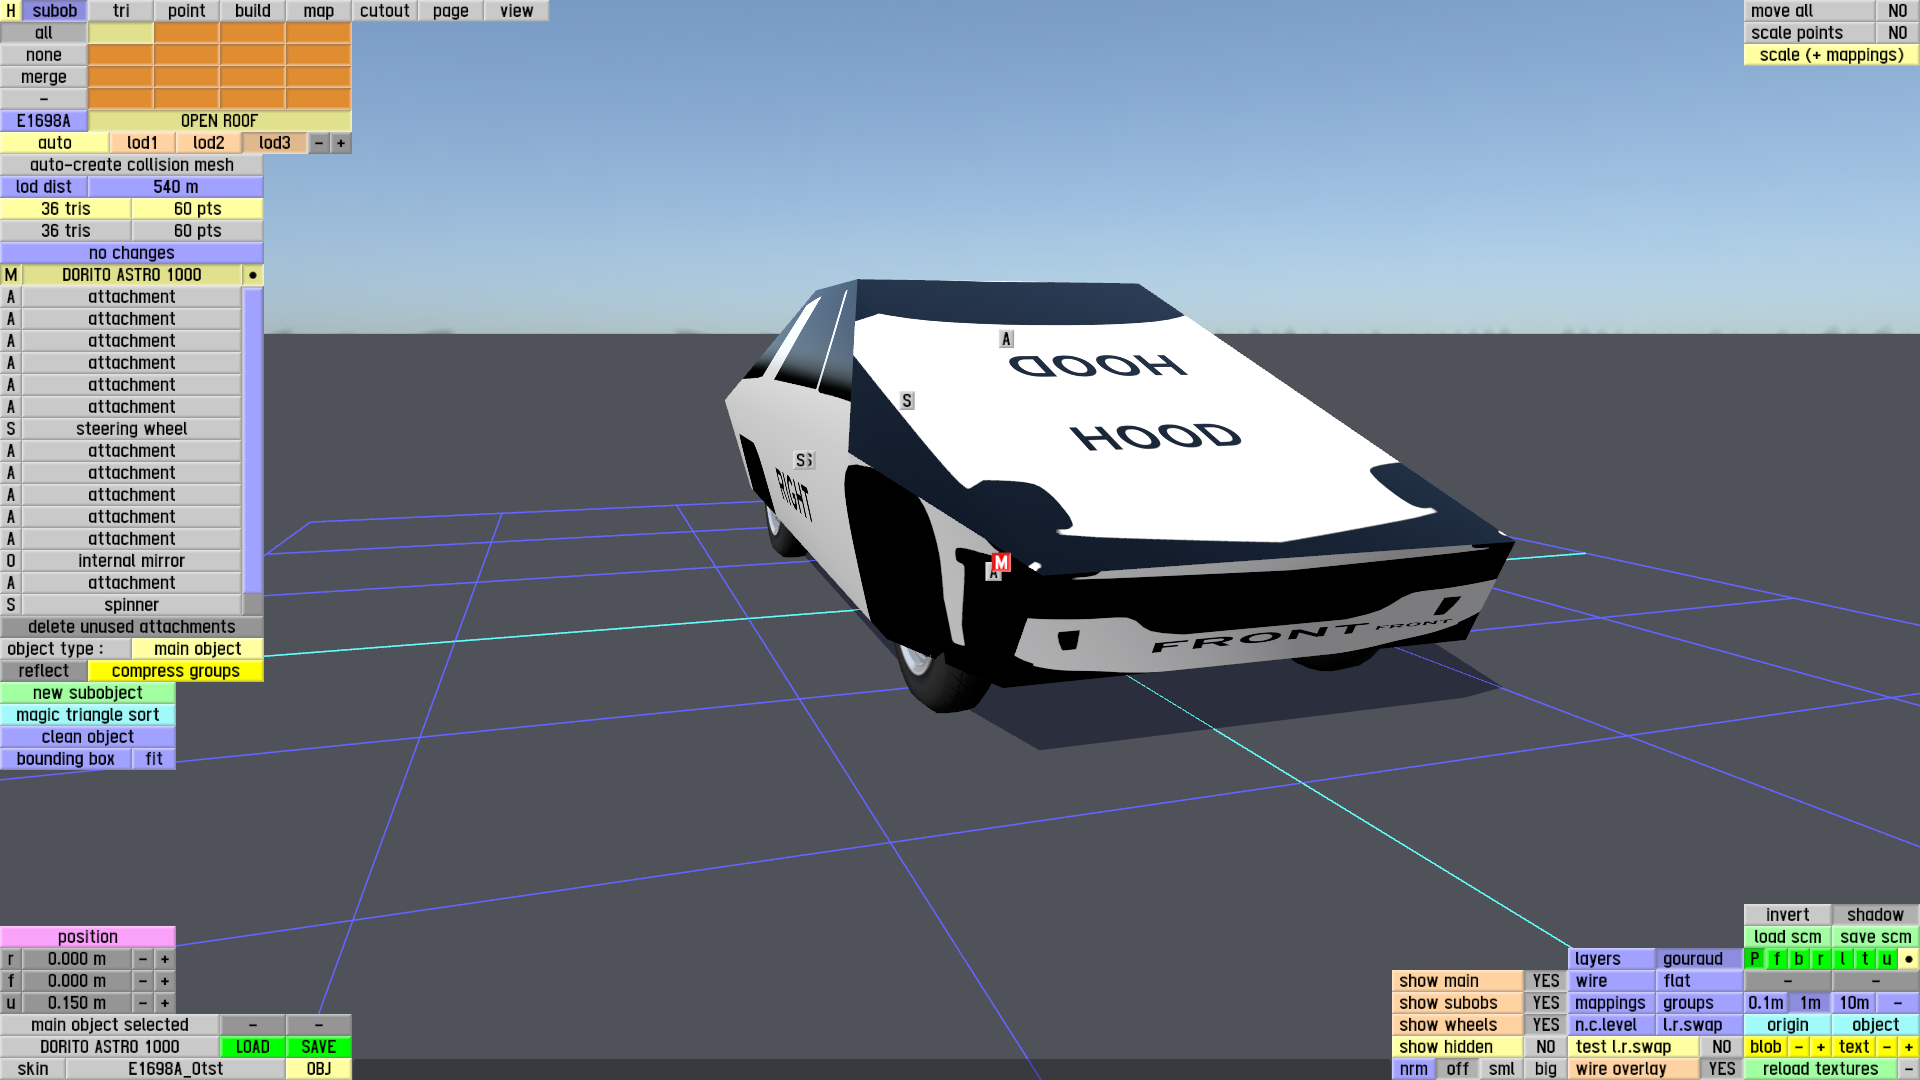
Task: Cycle the object type main object selector
Action: pyautogui.click(x=197, y=649)
